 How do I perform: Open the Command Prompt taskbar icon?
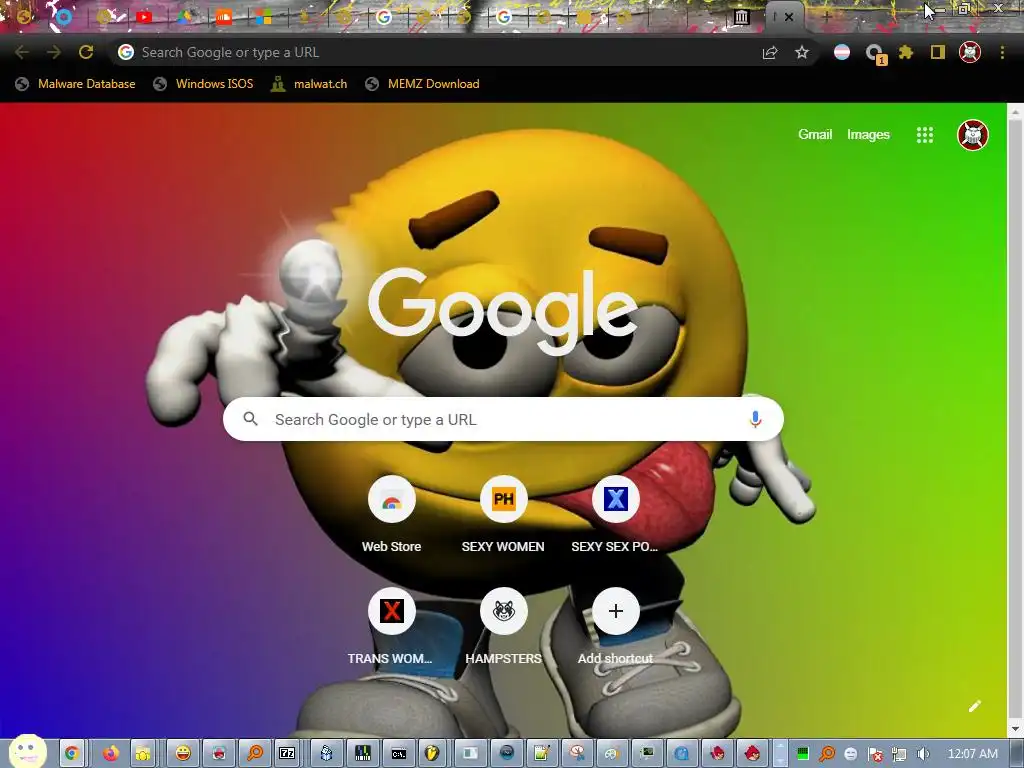click(398, 754)
